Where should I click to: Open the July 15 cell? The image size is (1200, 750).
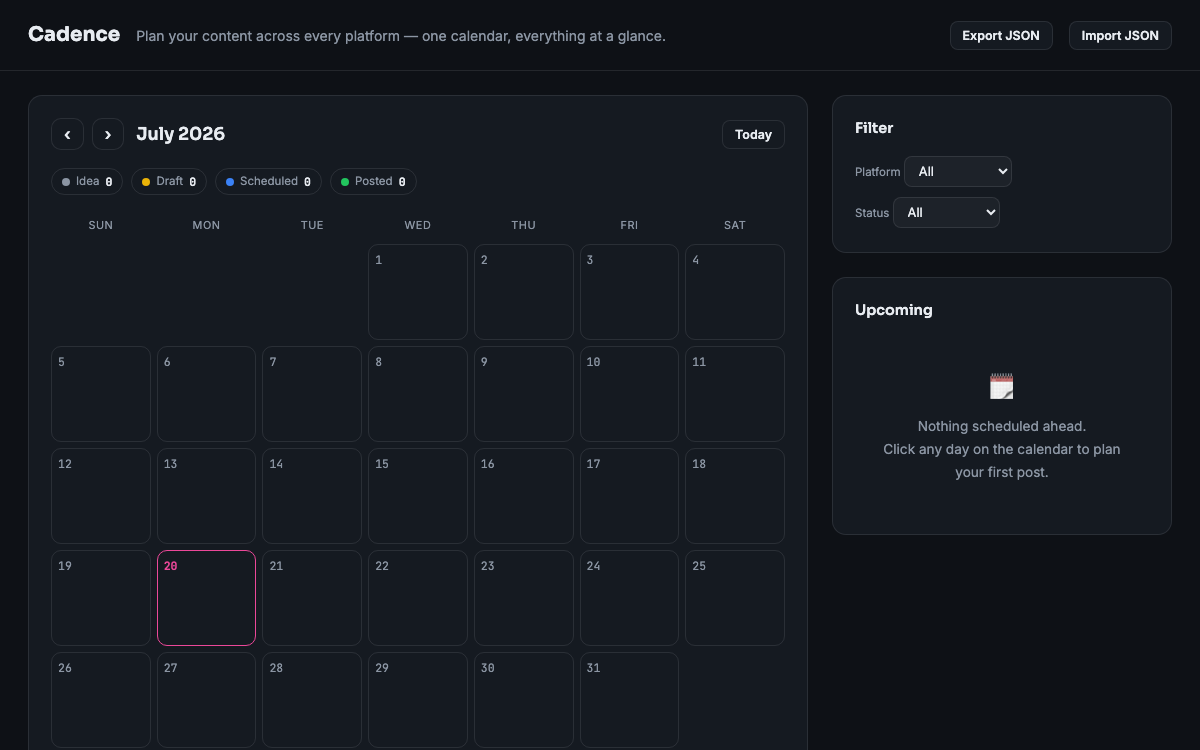coord(418,496)
